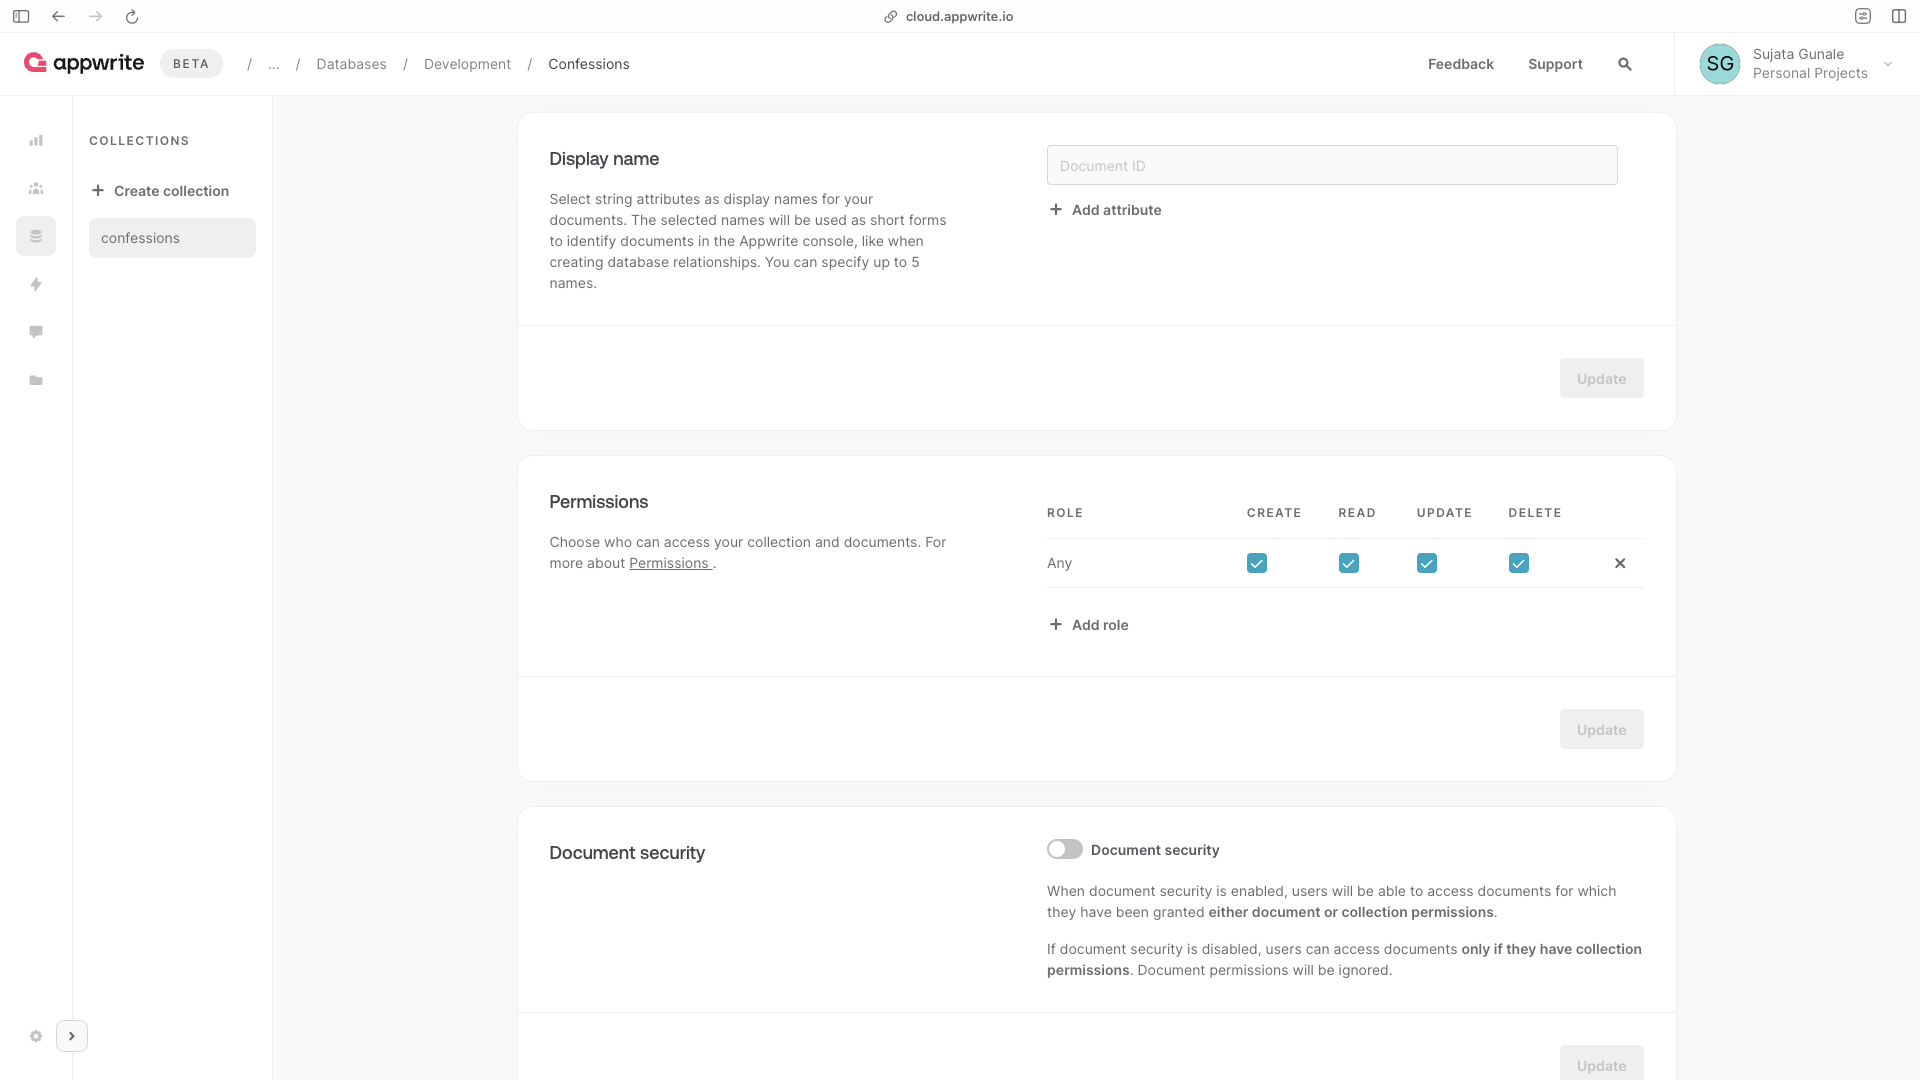The image size is (1920, 1080).
Task: Reload the page in the browser toolbar
Action: [132, 16]
